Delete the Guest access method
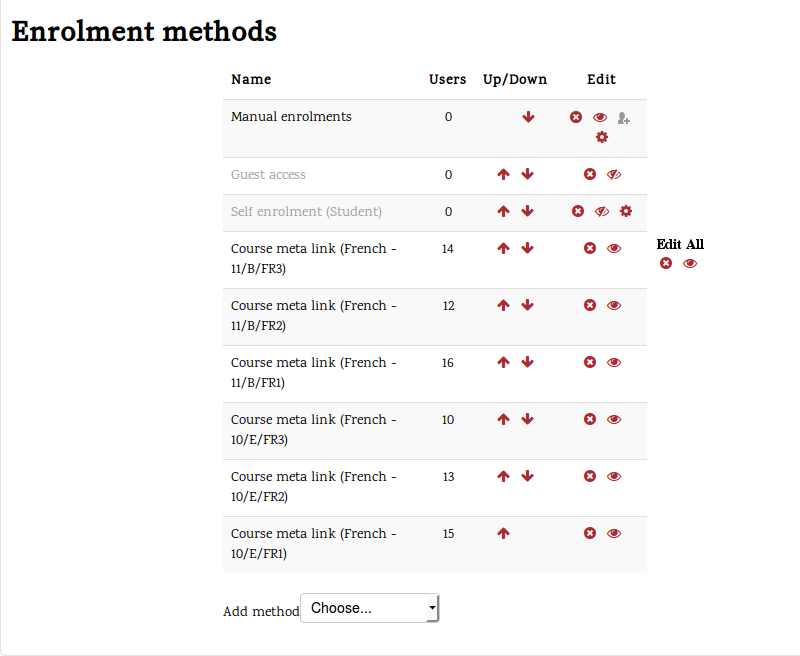Image resolution: width=800 pixels, height=656 pixels. [590, 174]
